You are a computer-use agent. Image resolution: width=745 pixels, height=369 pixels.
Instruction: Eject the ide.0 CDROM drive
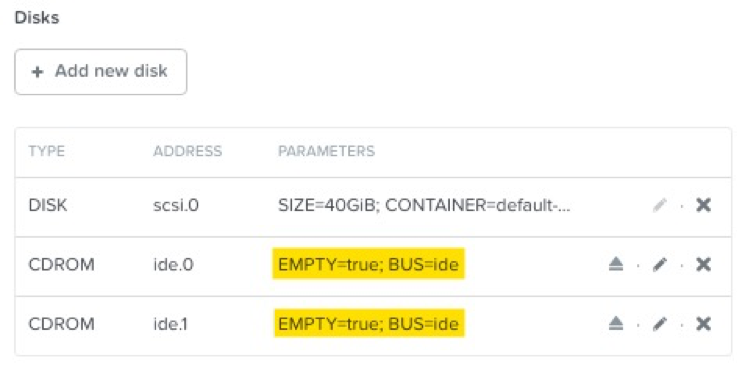pos(616,265)
